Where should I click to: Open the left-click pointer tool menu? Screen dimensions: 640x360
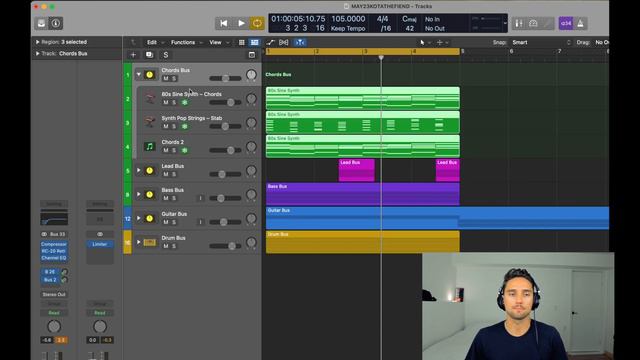(424, 42)
